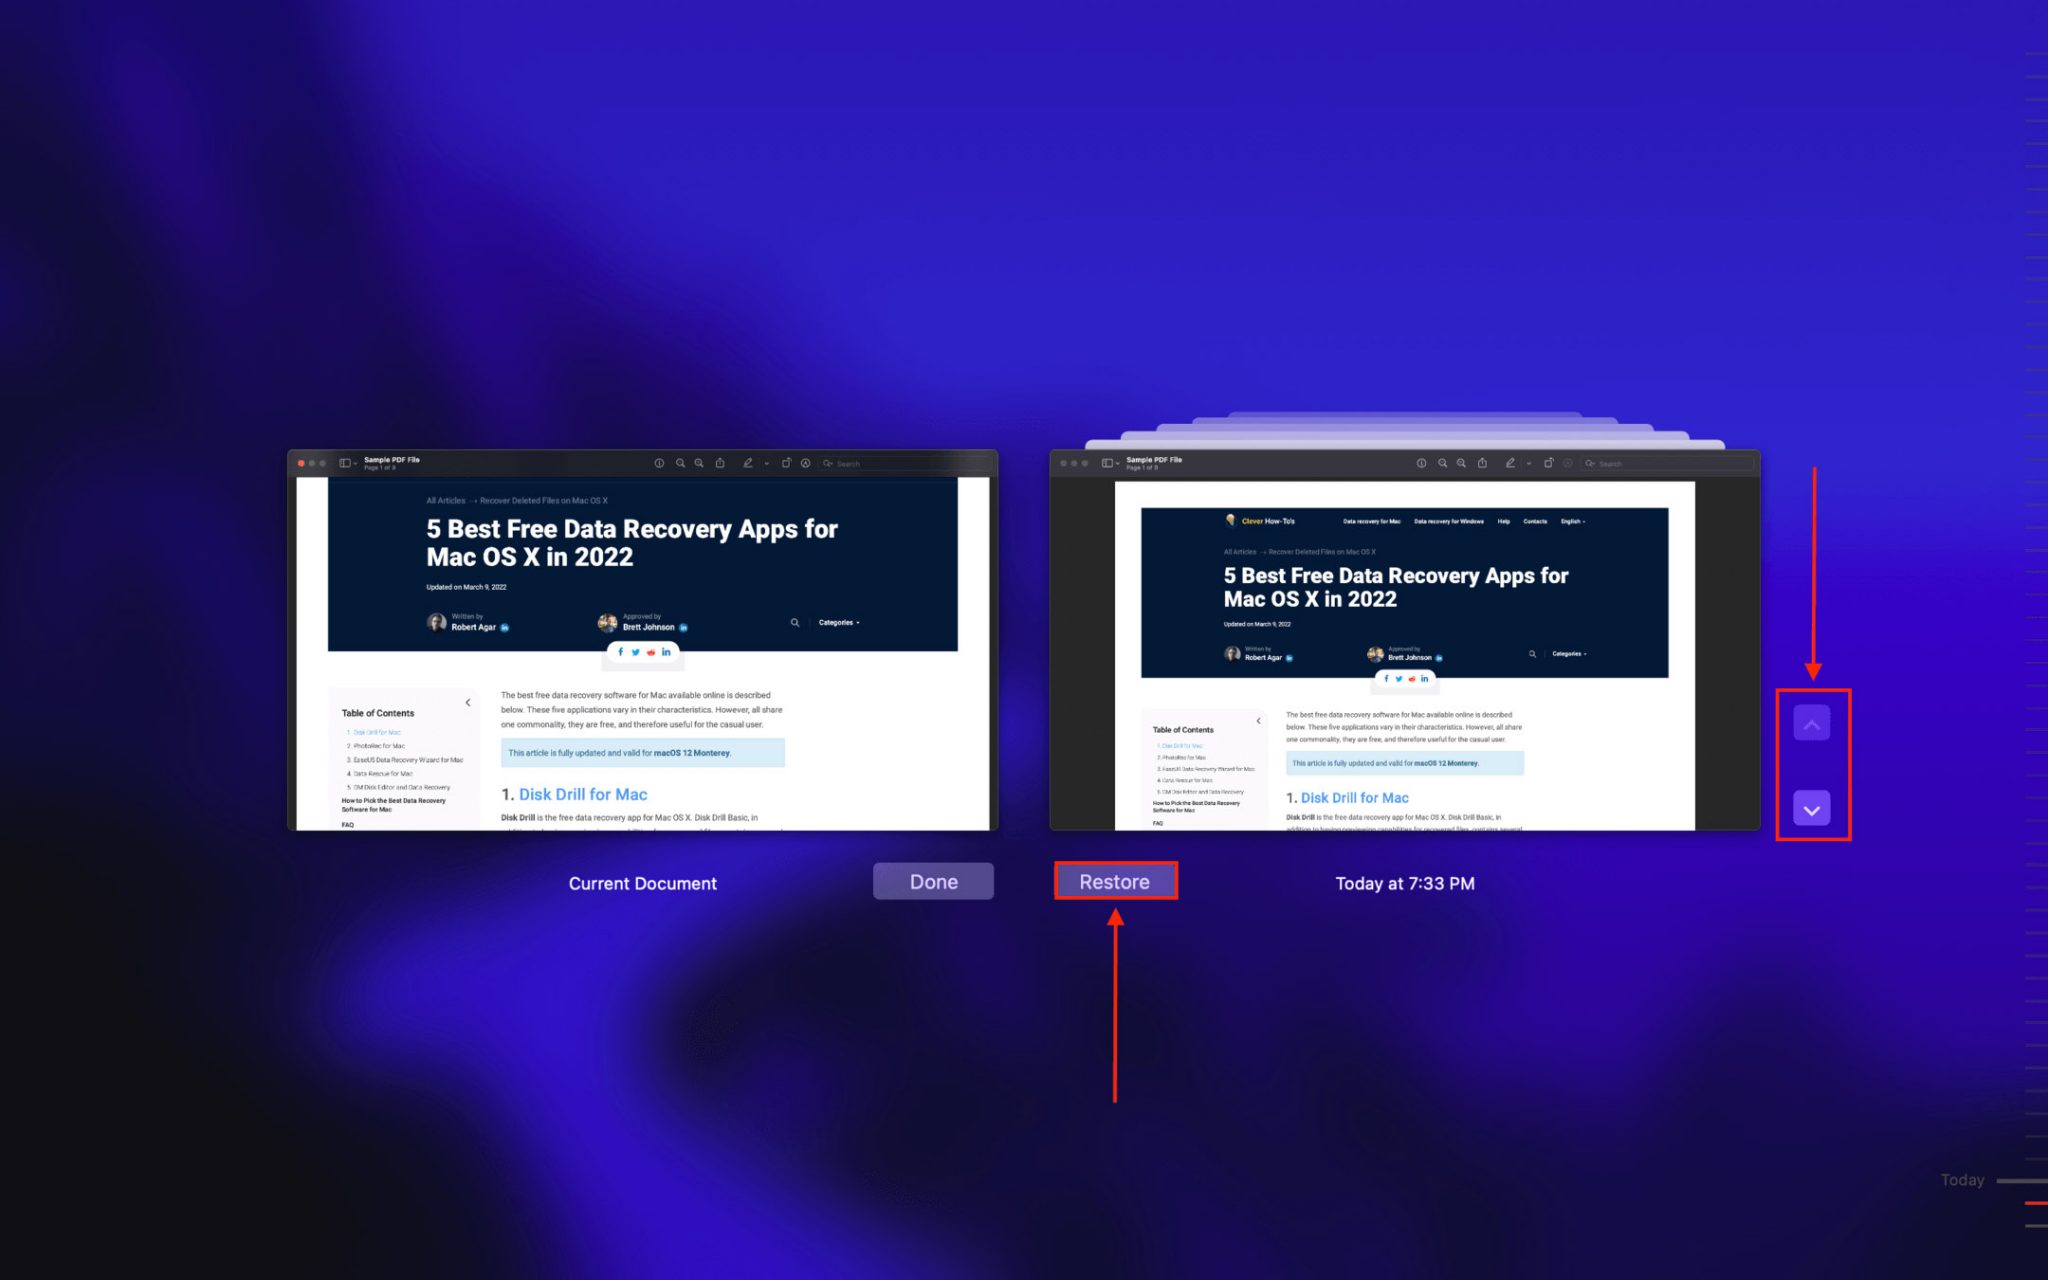
Task: Click the share icon in right toolbar
Action: (x=1485, y=463)
